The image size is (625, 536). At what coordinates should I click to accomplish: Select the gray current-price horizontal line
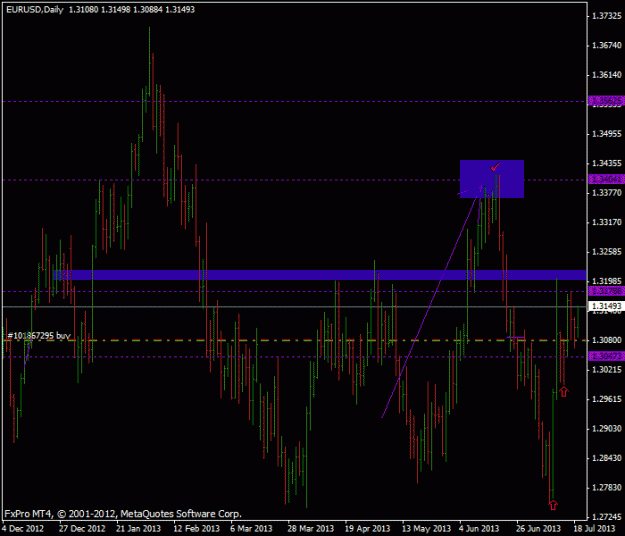pyautogui.click(x=294, y=306)
